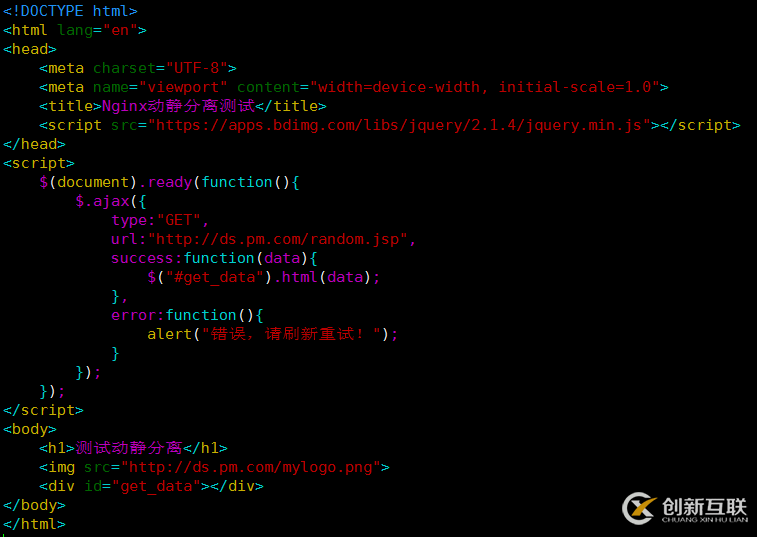Click the alert error message string
This screenshot has height=537, width=757.
(291, 334)
